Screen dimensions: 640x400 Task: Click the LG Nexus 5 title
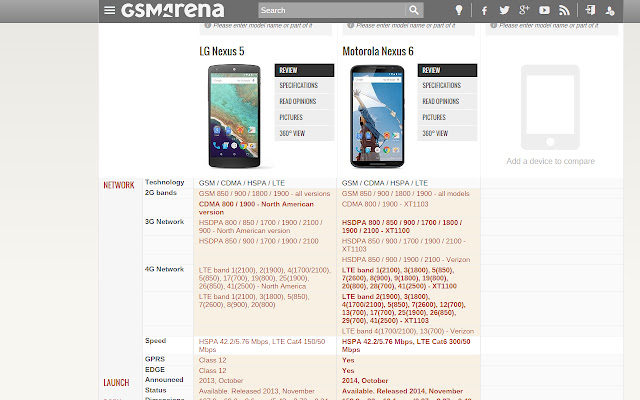(x=222, y=51)
